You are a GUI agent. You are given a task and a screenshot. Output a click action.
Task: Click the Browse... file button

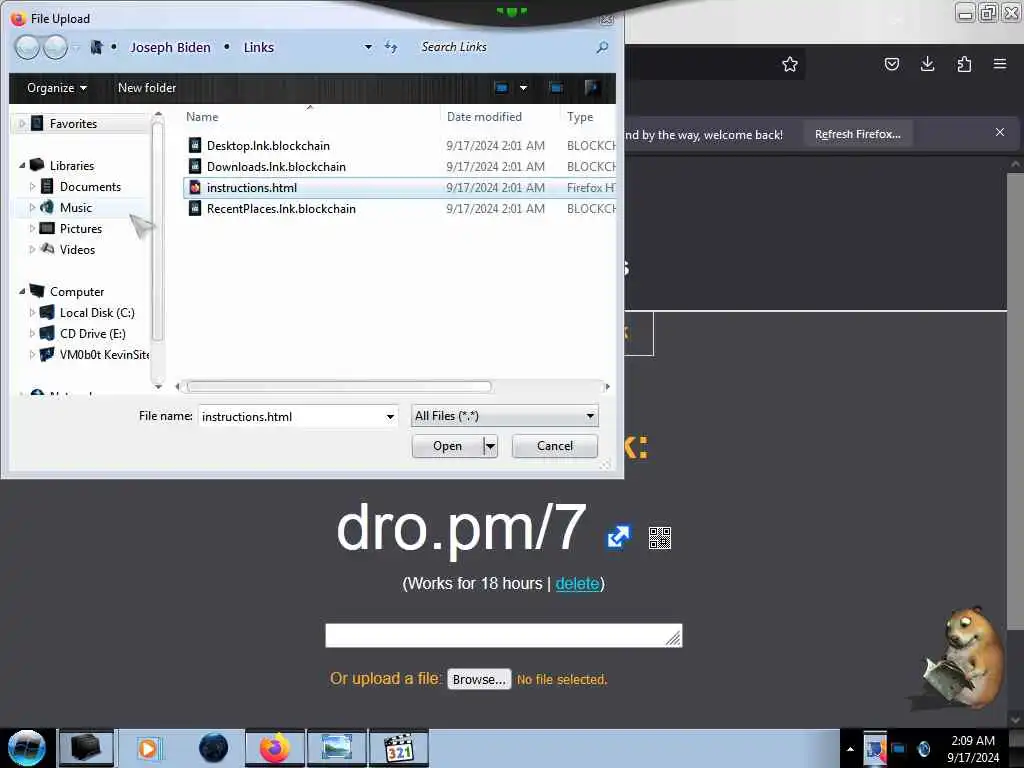[x=479, y=679]
